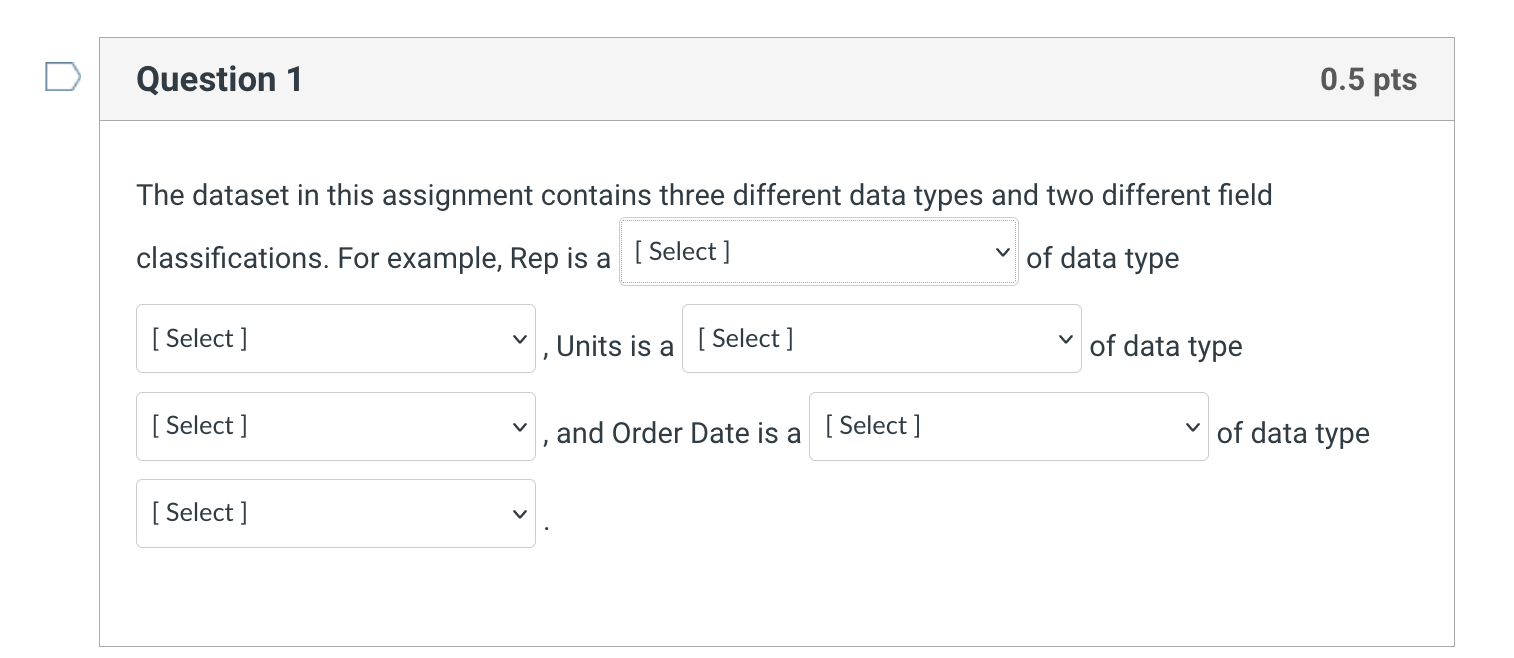Click the 0.5 pts label
This screenshot has height=658, width=1514.
pyautogui.click(x=1368, y=79)
